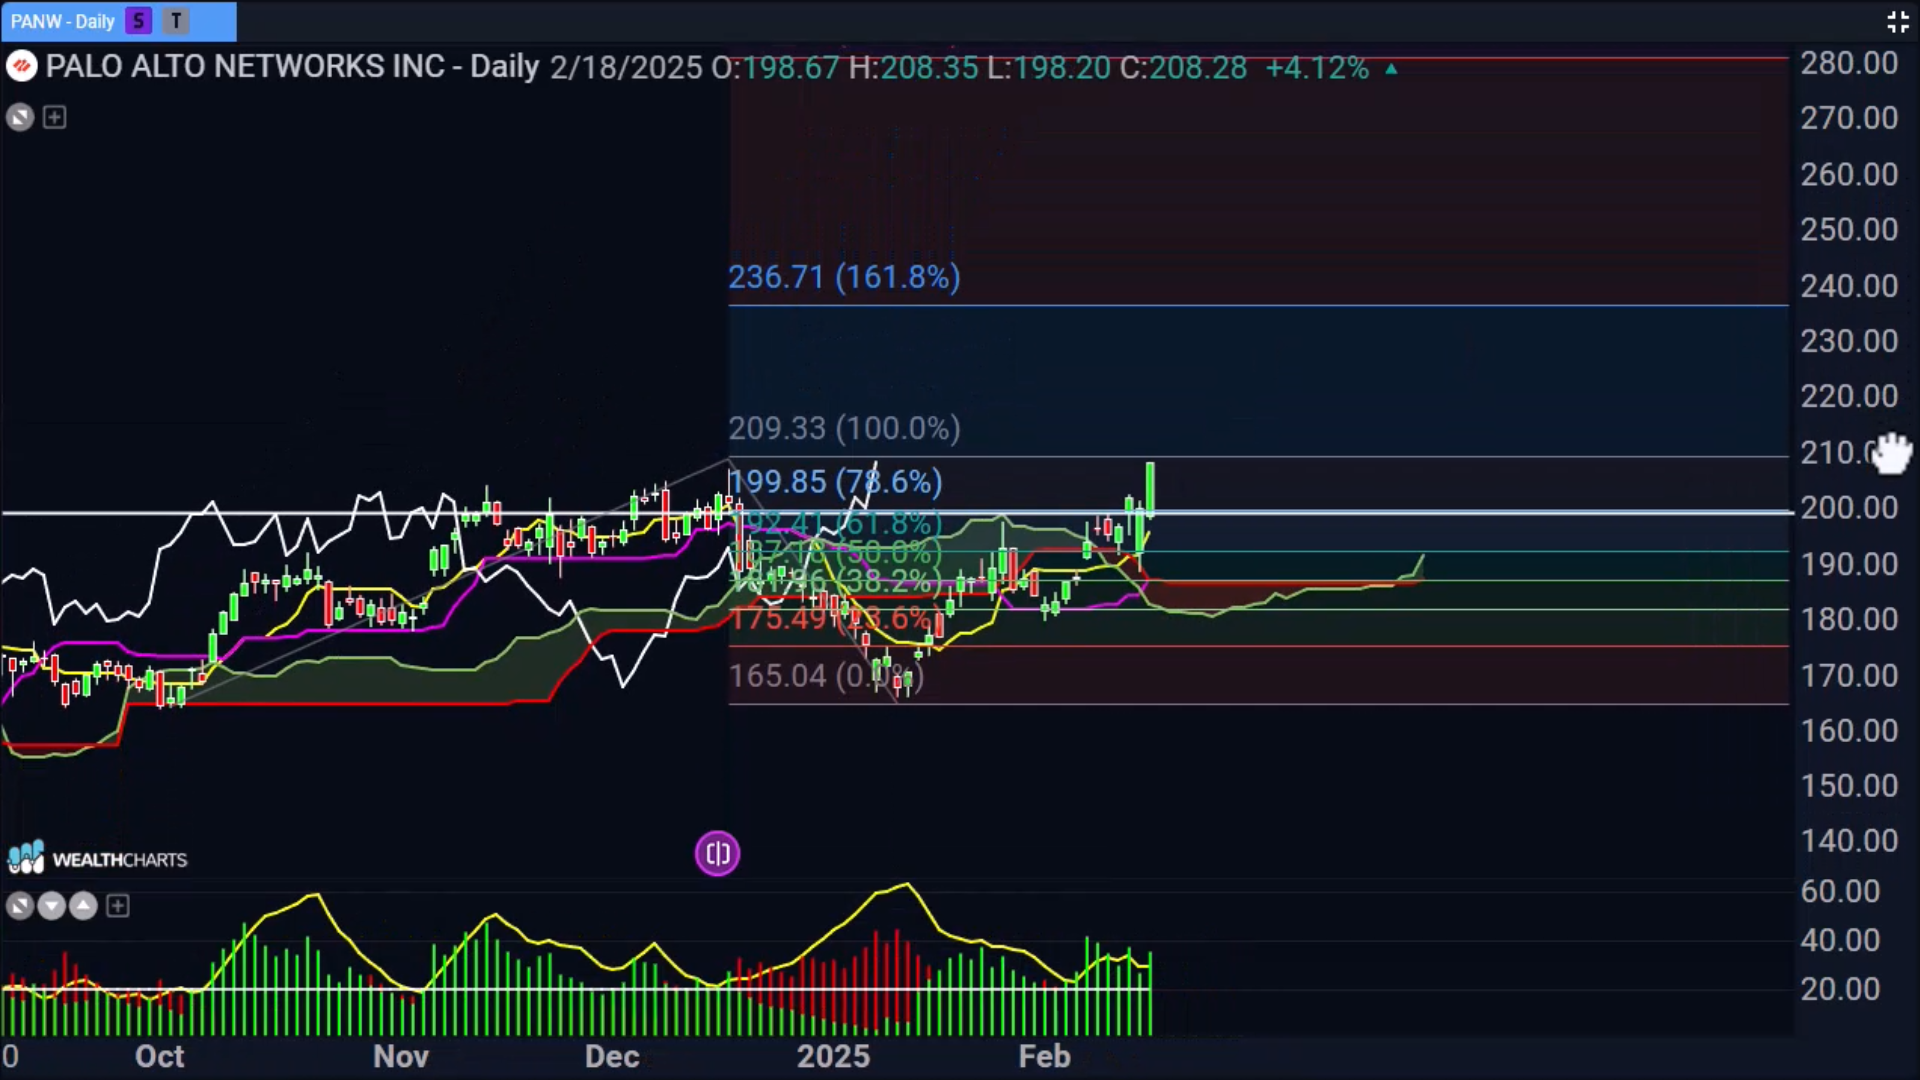Click the Feb date axis label

pos(1044,1057)
